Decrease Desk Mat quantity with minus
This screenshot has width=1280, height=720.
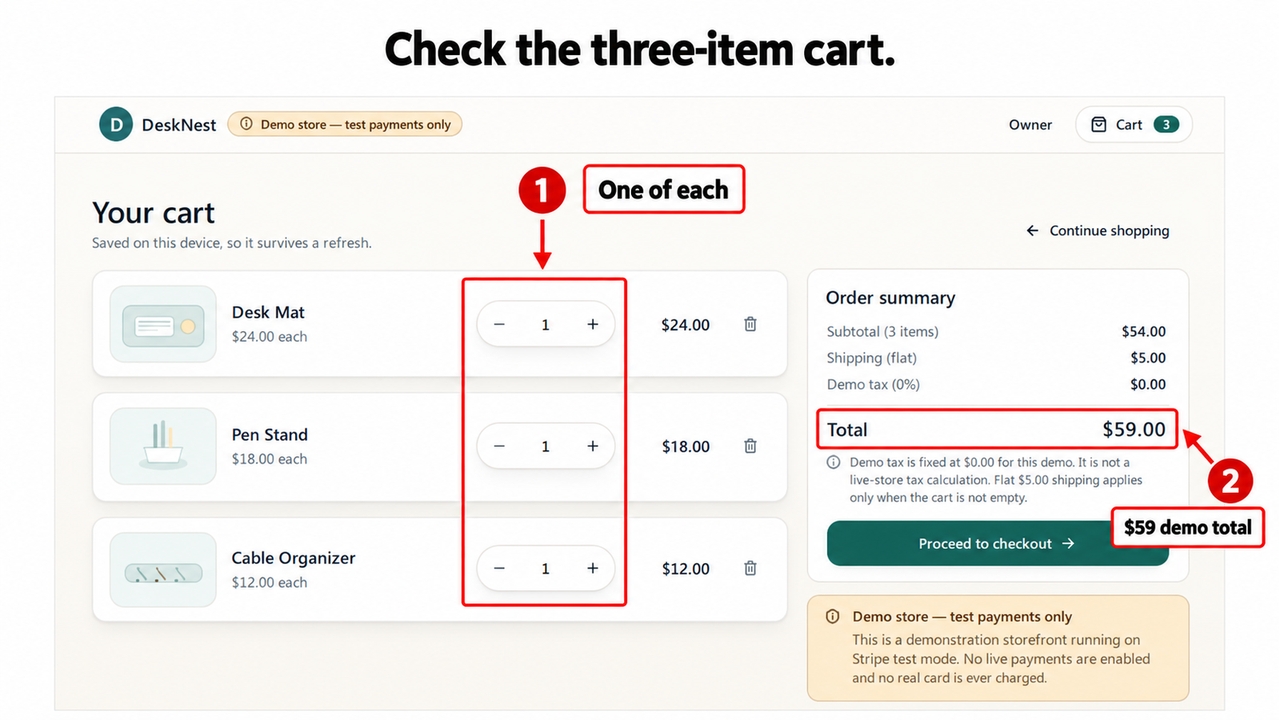499,324
